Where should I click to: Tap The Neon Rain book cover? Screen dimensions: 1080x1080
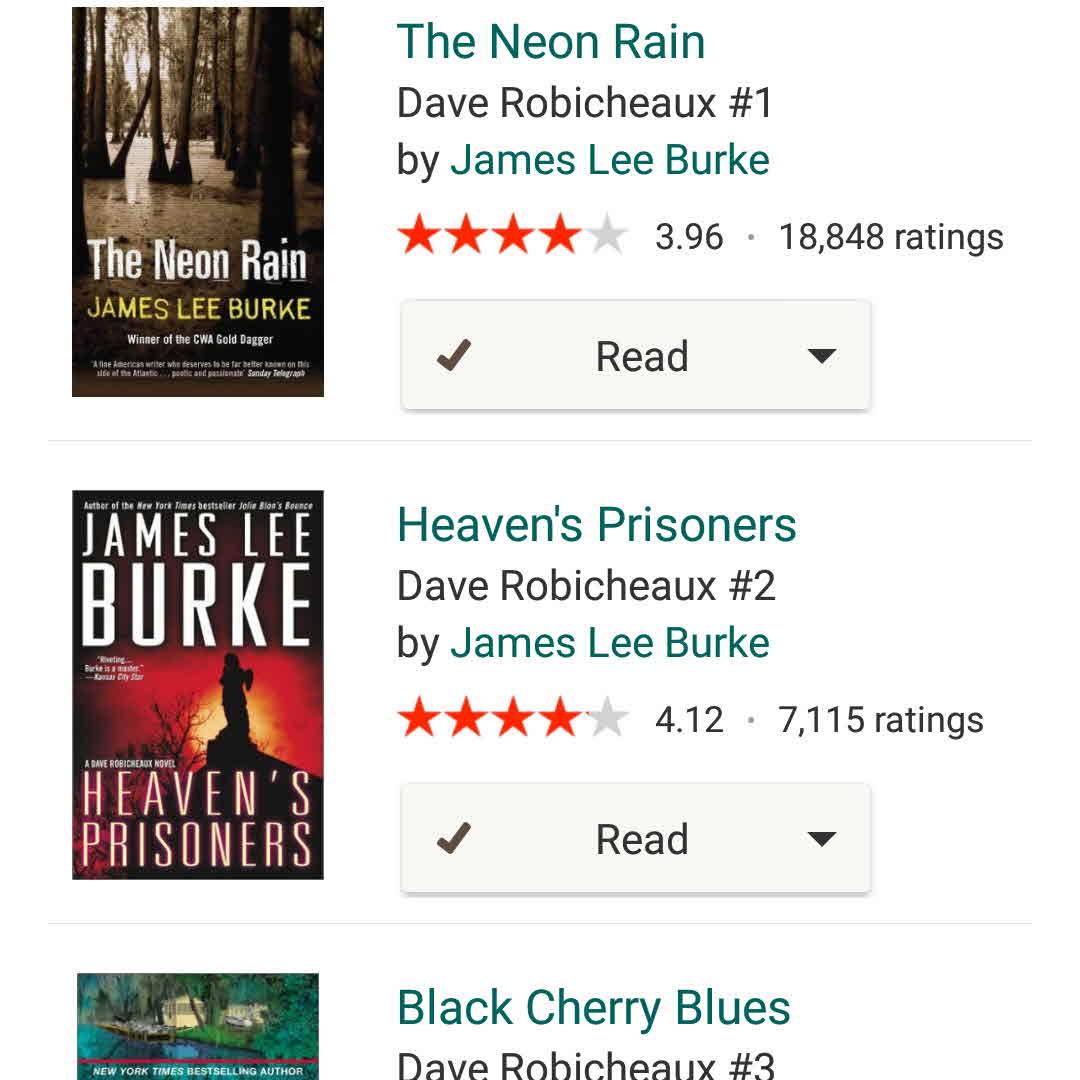[198, 202]
